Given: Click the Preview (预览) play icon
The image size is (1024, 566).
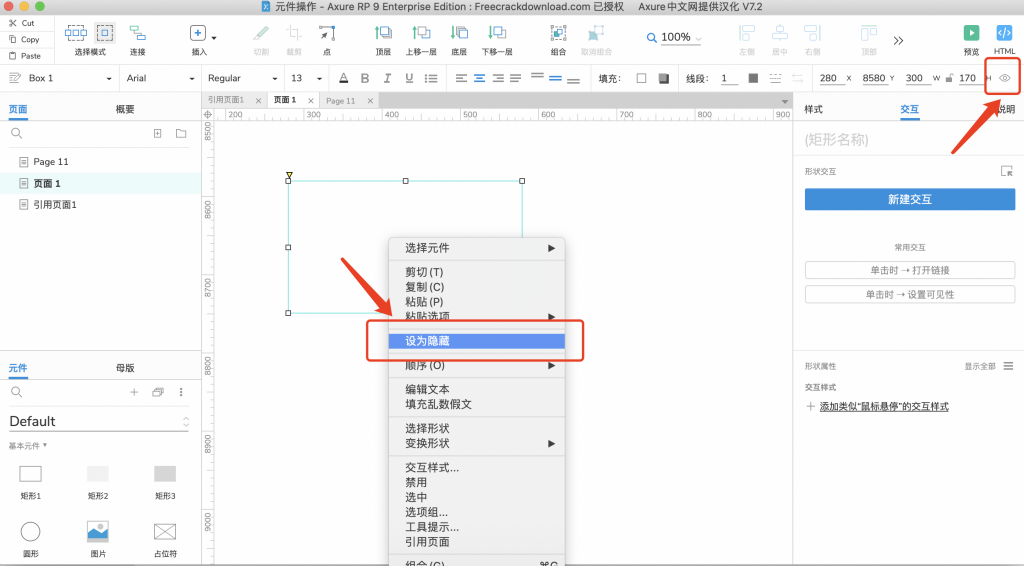Looking at the screenshot, I should pyautogui.click(x=971, y=33).
